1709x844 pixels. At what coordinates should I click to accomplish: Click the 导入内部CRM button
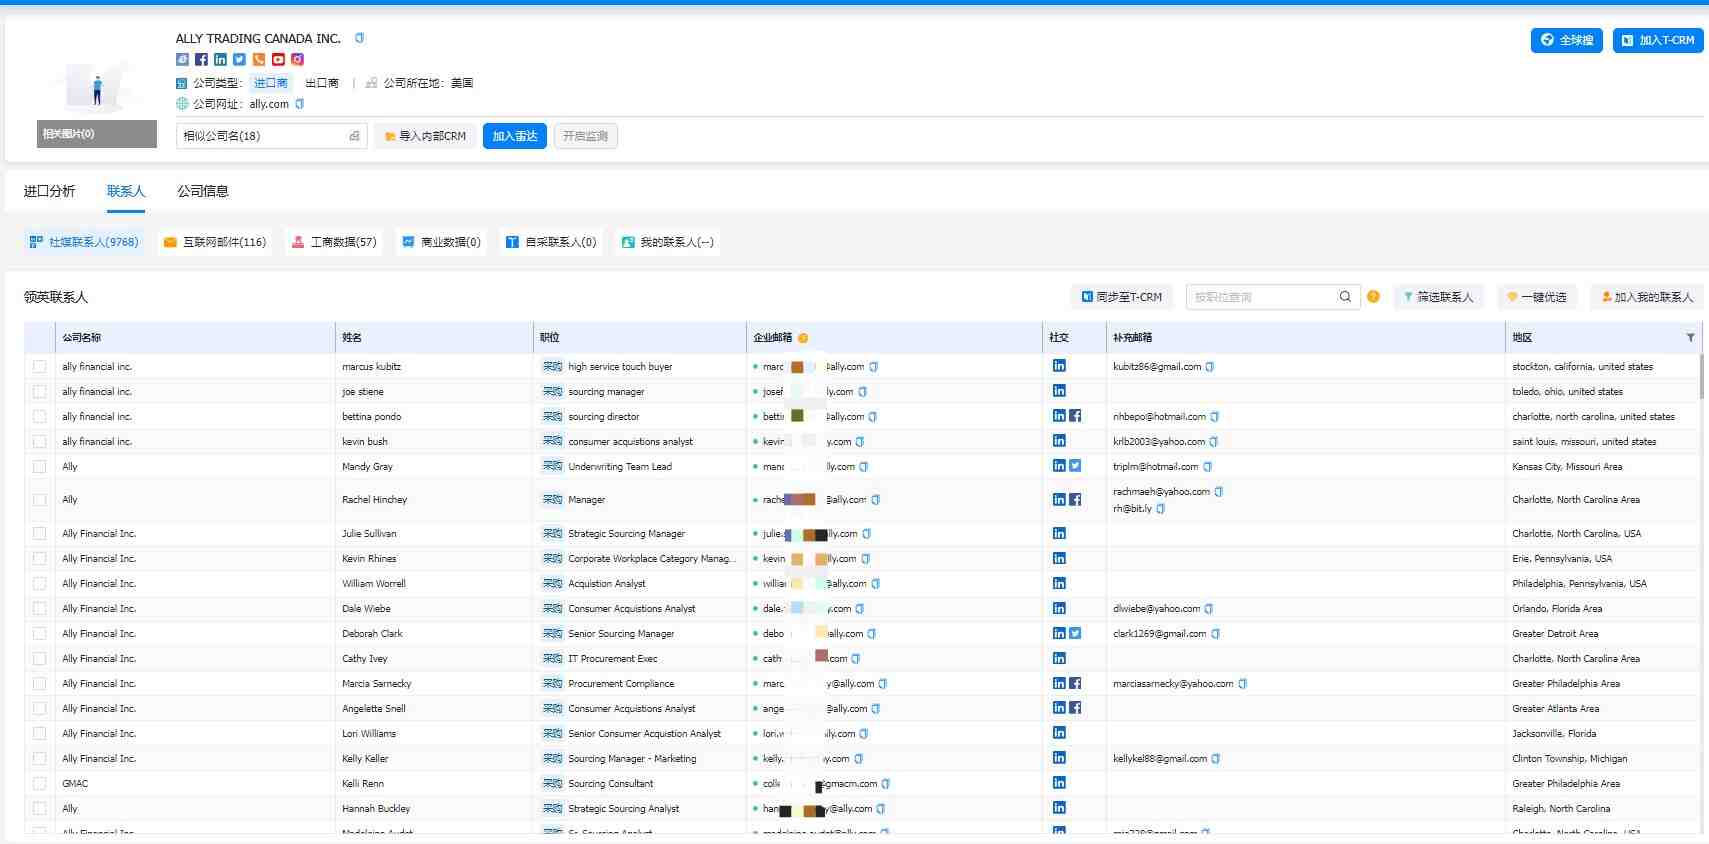[x=426, y=136]
